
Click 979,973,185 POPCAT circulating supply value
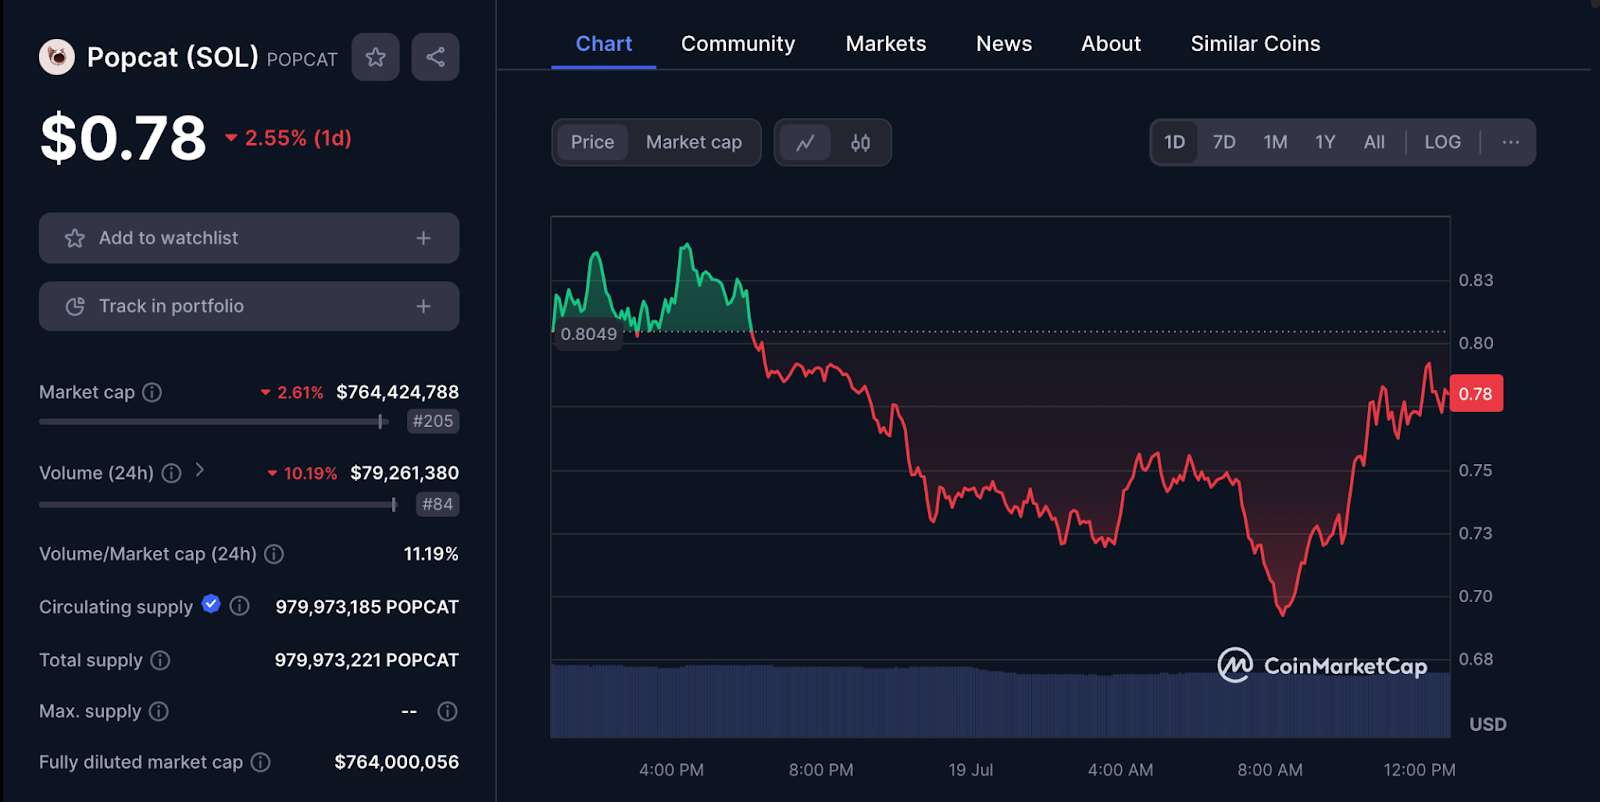(x=367, y=607)
